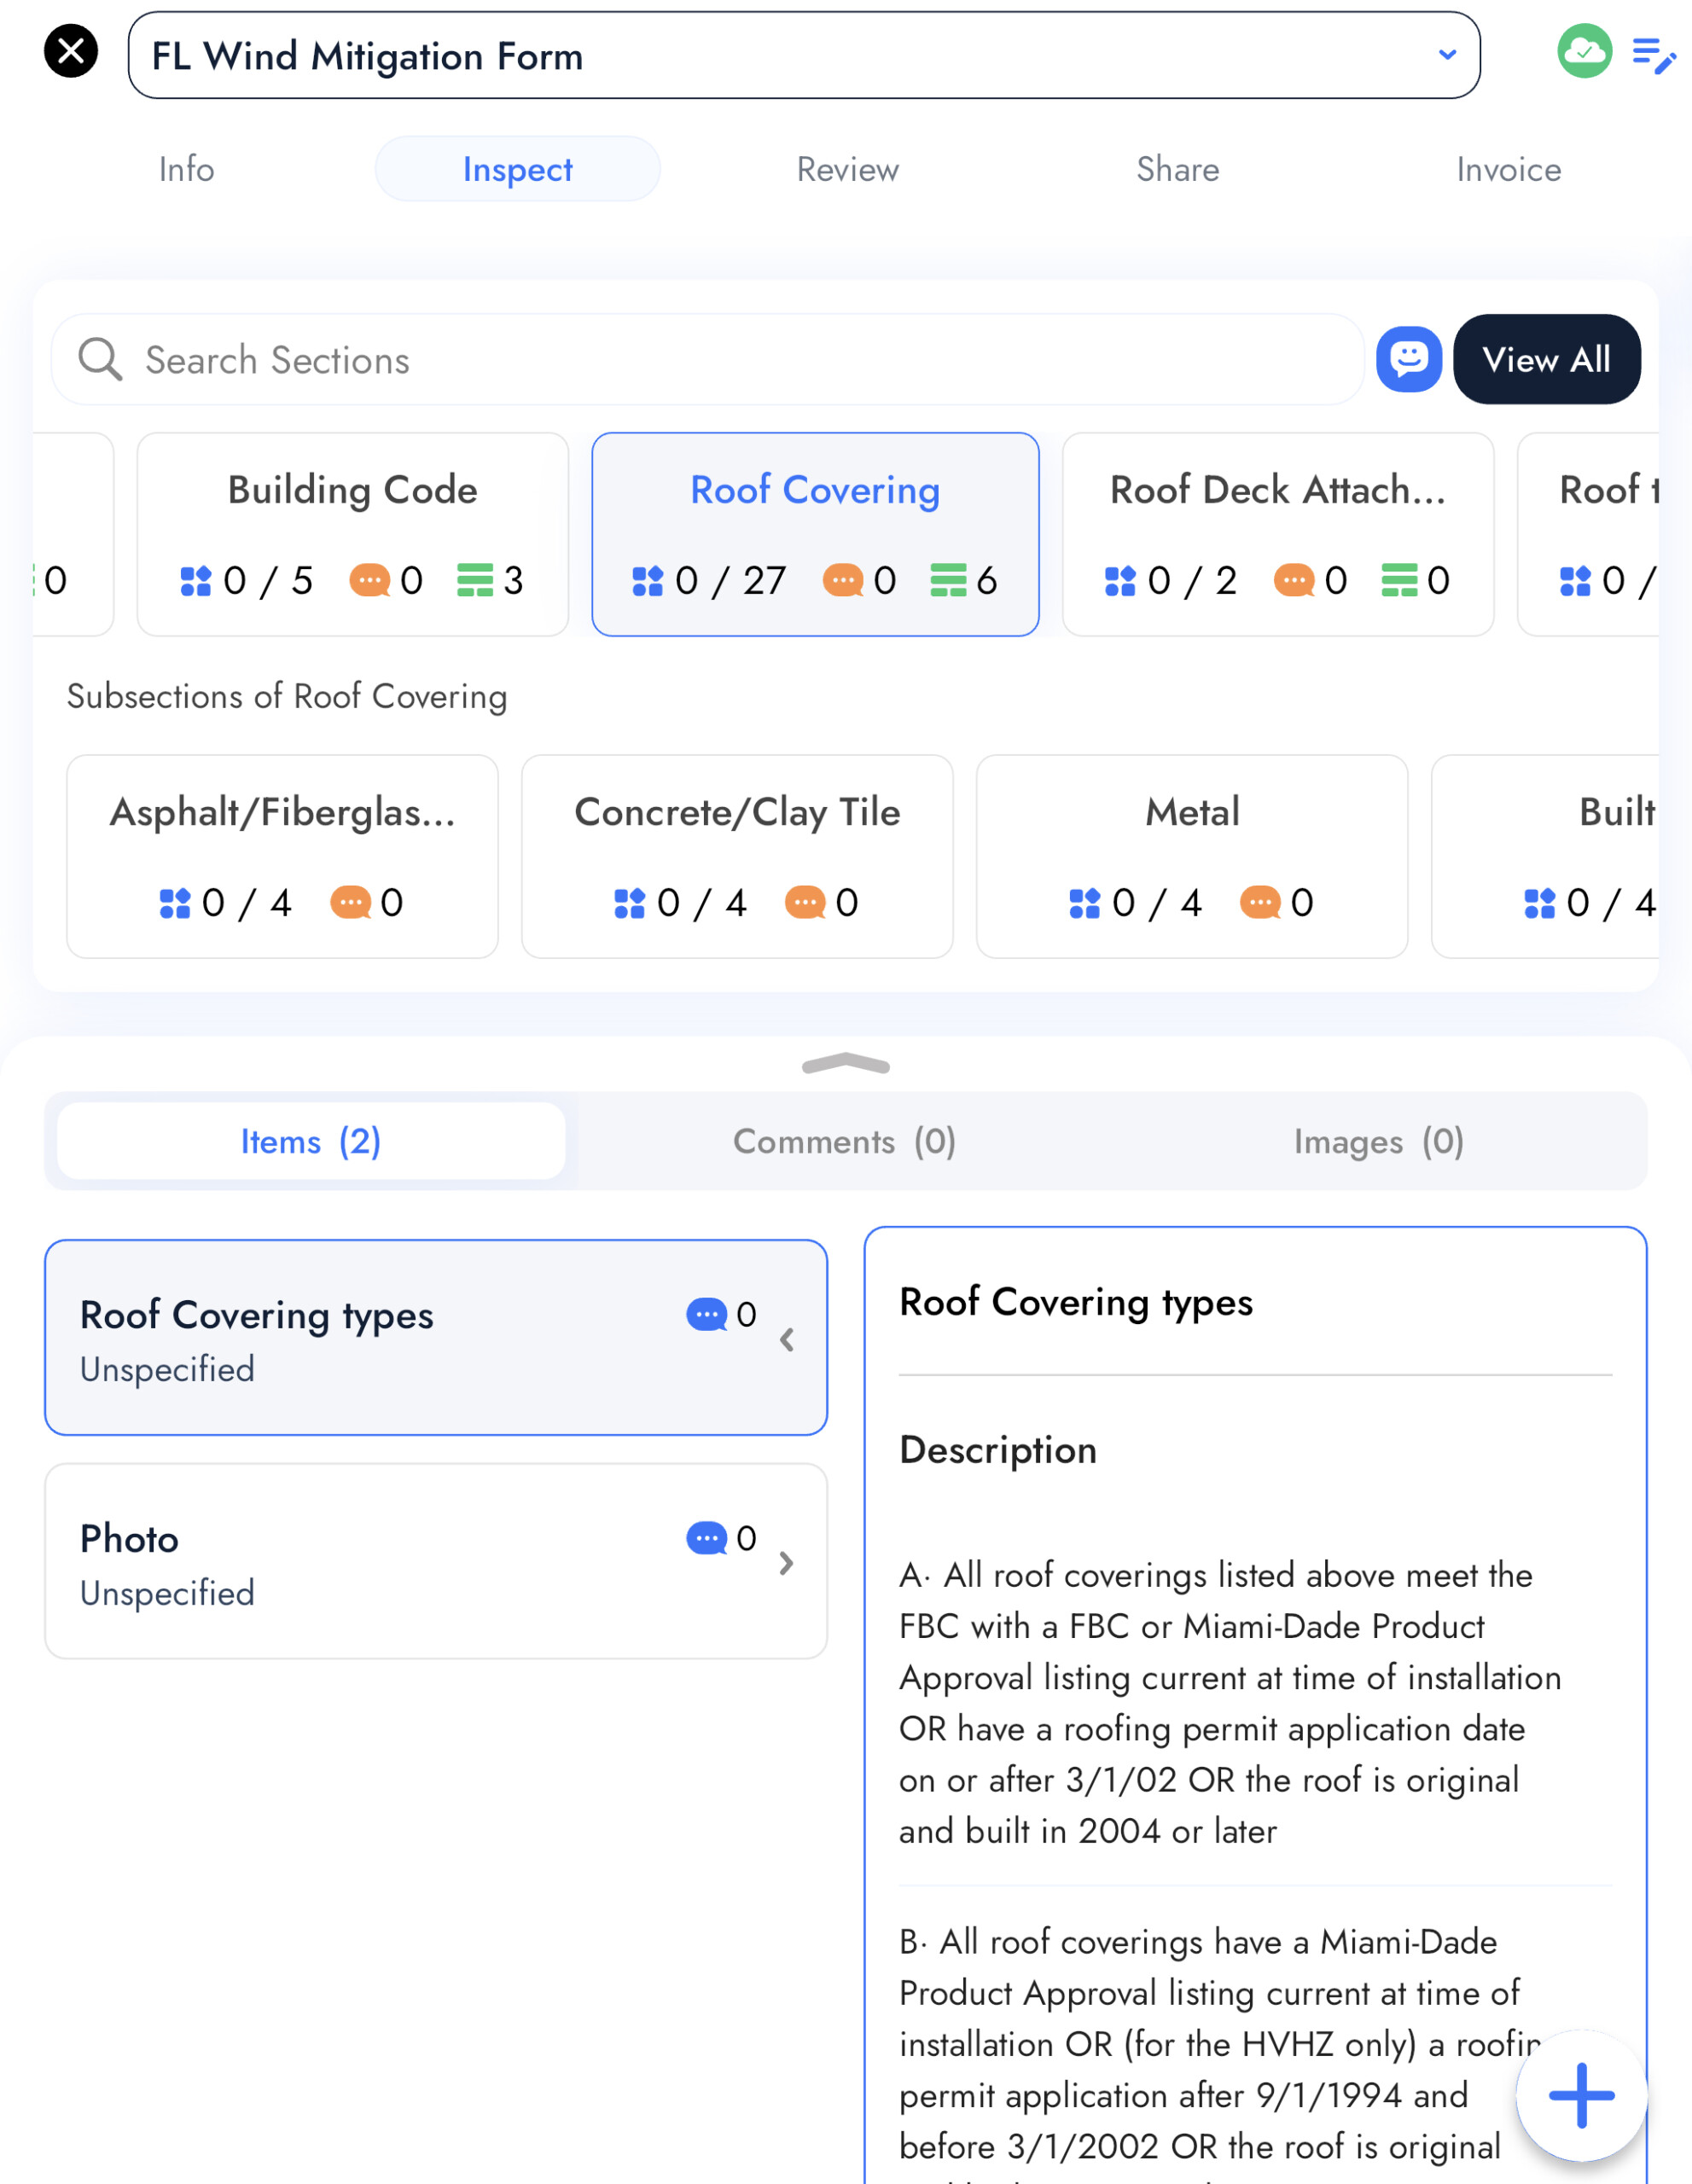Image resolution: width=1692 pixels, height=2184 pixels.
Task: Open the Concrete/Clay Tile subsection
Action: 737,856
